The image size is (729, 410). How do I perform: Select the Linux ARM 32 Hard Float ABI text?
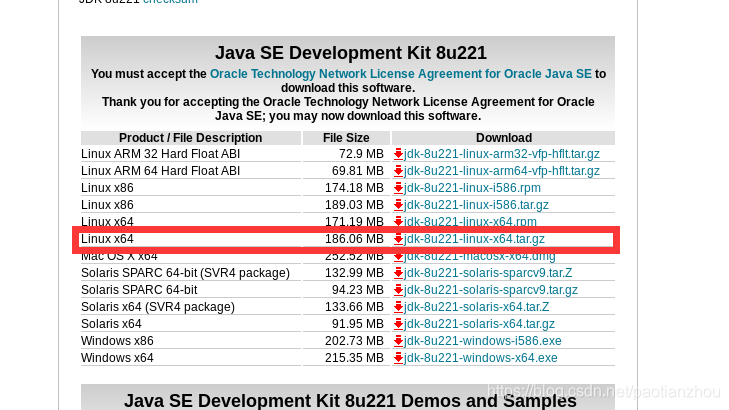[x=160, y=154]
